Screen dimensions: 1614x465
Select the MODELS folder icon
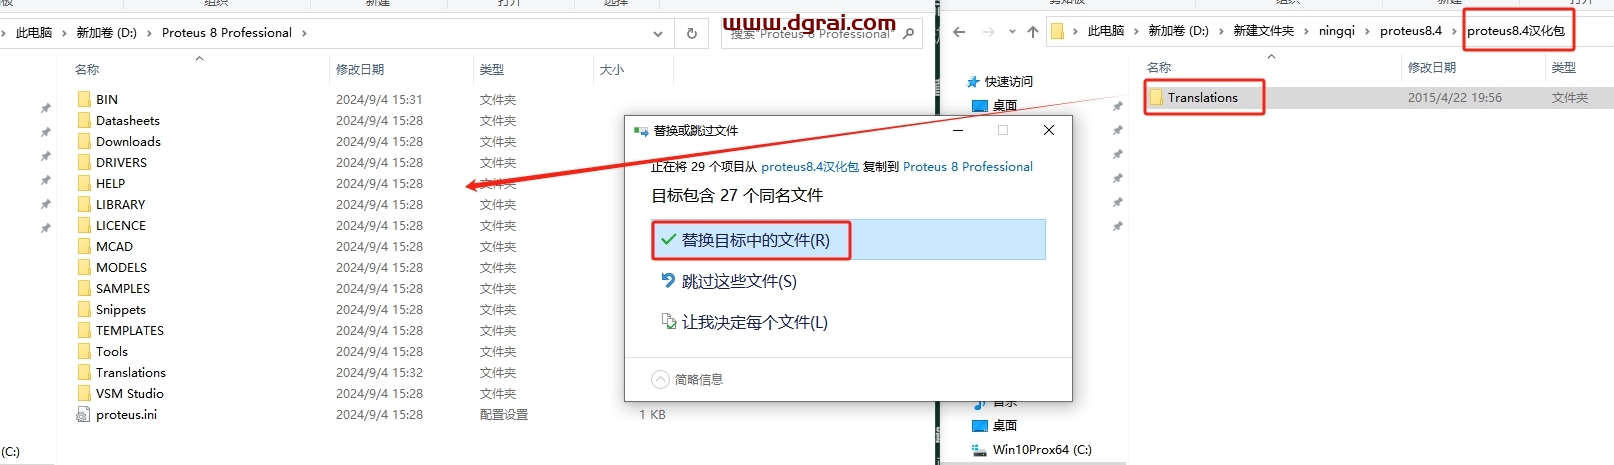pos(84,267)
